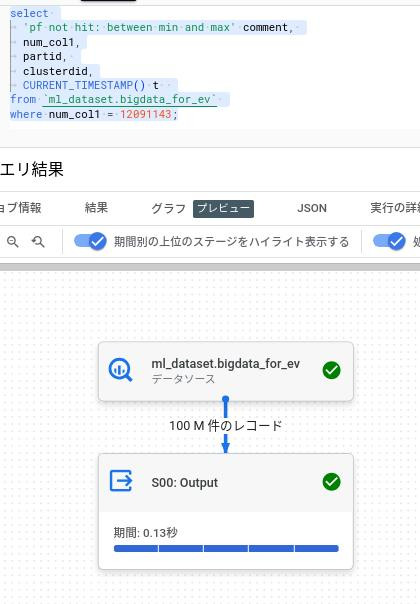The height and width of the screenshot is (604, 420).
Task: Open the JSON tab
Action: (x=312, y=208)
